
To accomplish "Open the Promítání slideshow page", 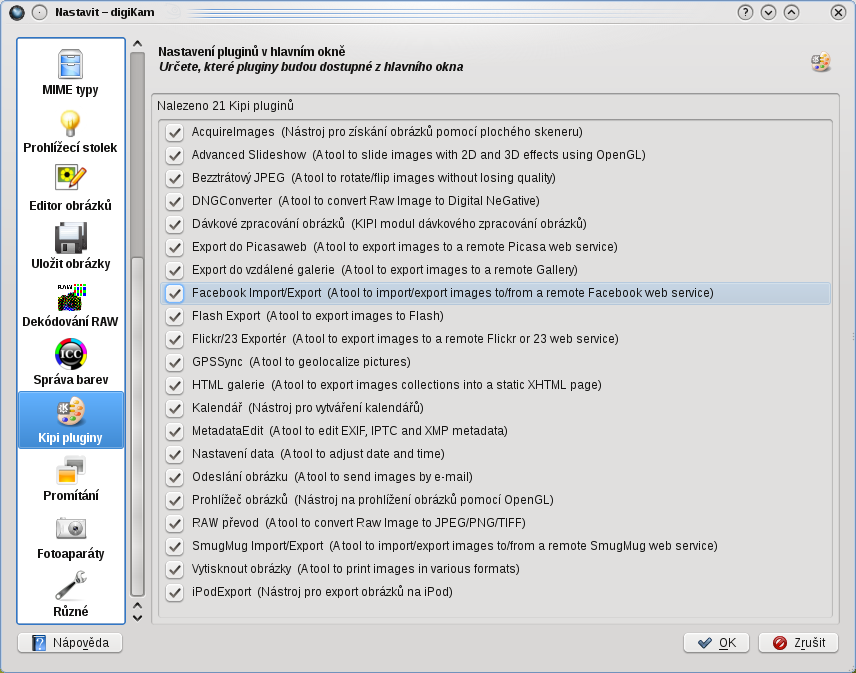I will (70, 479).
